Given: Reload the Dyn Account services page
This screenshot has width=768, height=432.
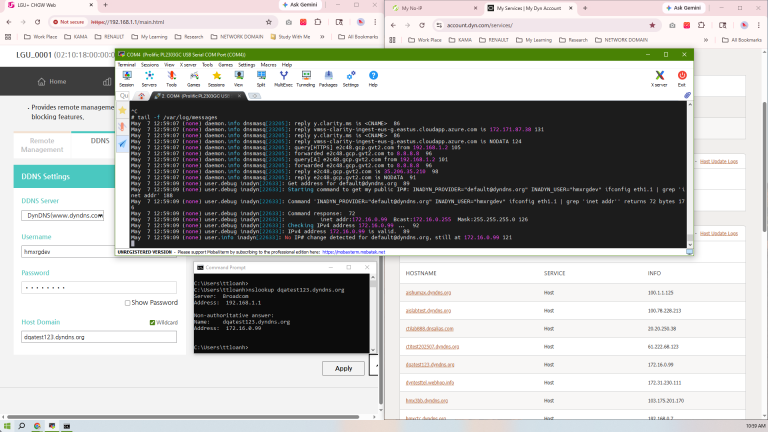Looking at the screenshot, I should pos(422,25).
